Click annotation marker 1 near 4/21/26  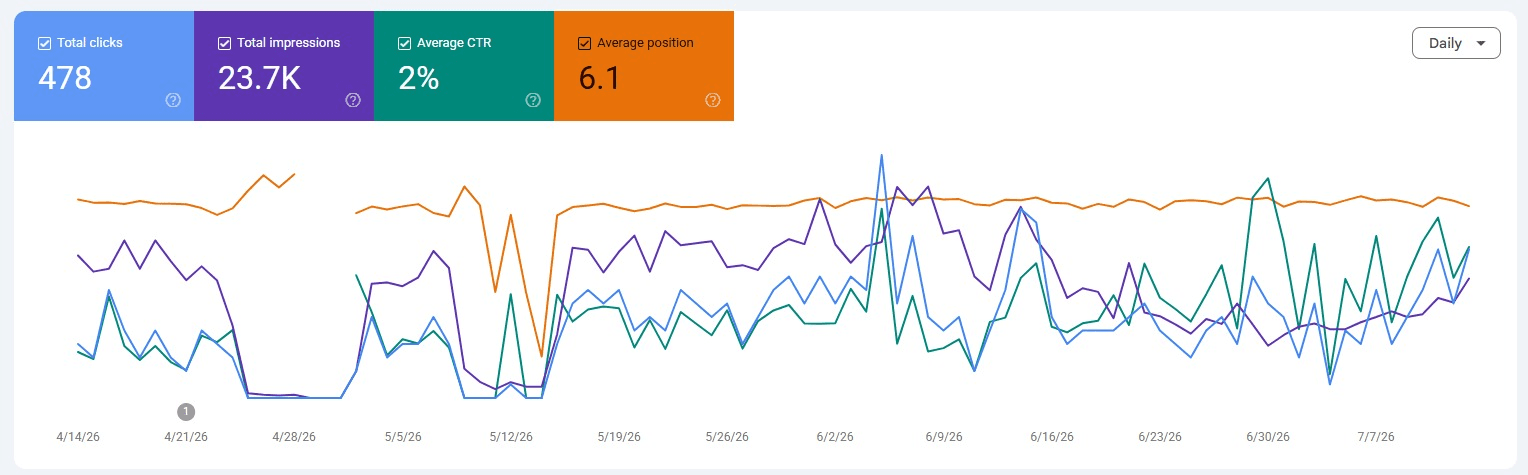pyautogui.click(x=185, y=411)
